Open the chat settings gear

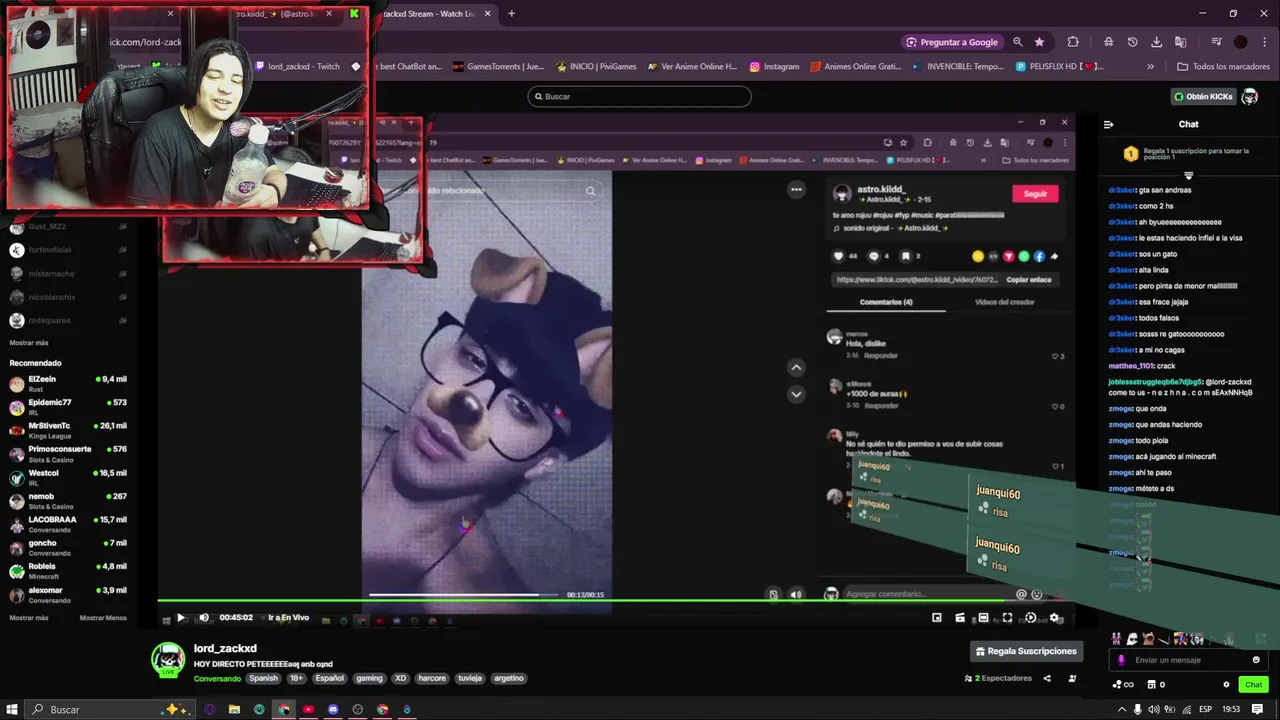coord(1226,685)
